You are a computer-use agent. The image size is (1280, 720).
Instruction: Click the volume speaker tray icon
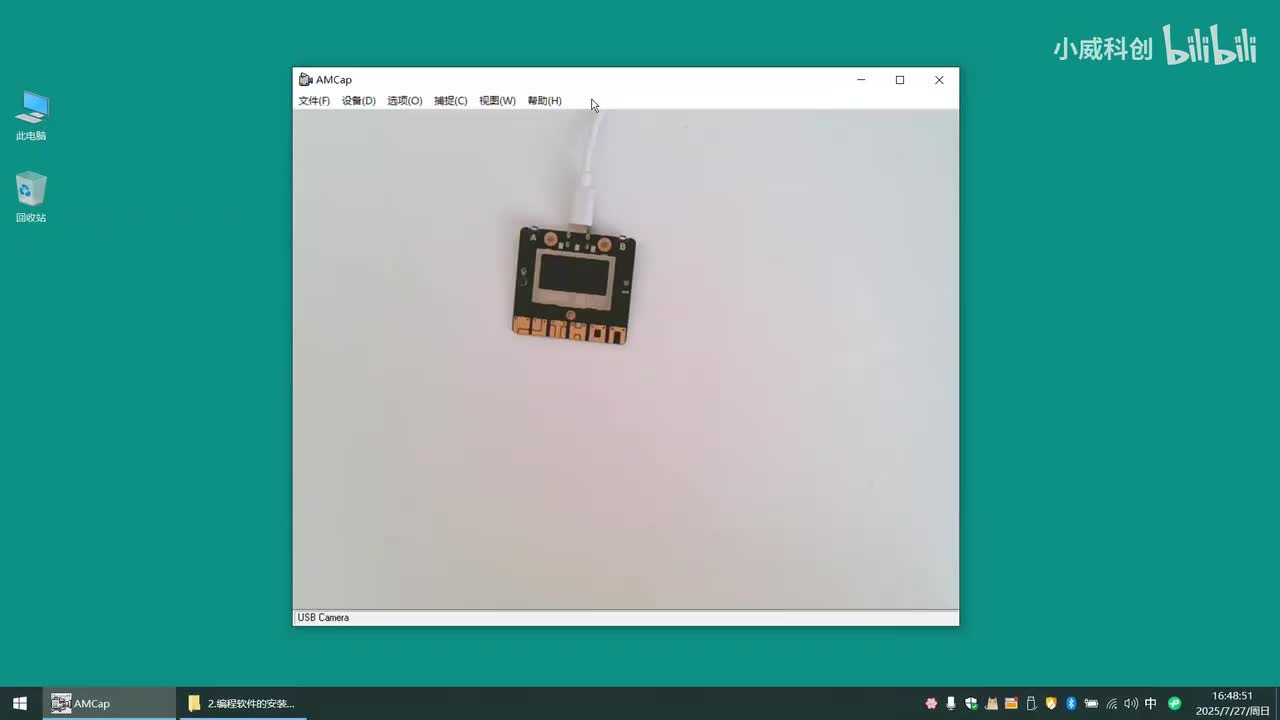(1131, 704)
